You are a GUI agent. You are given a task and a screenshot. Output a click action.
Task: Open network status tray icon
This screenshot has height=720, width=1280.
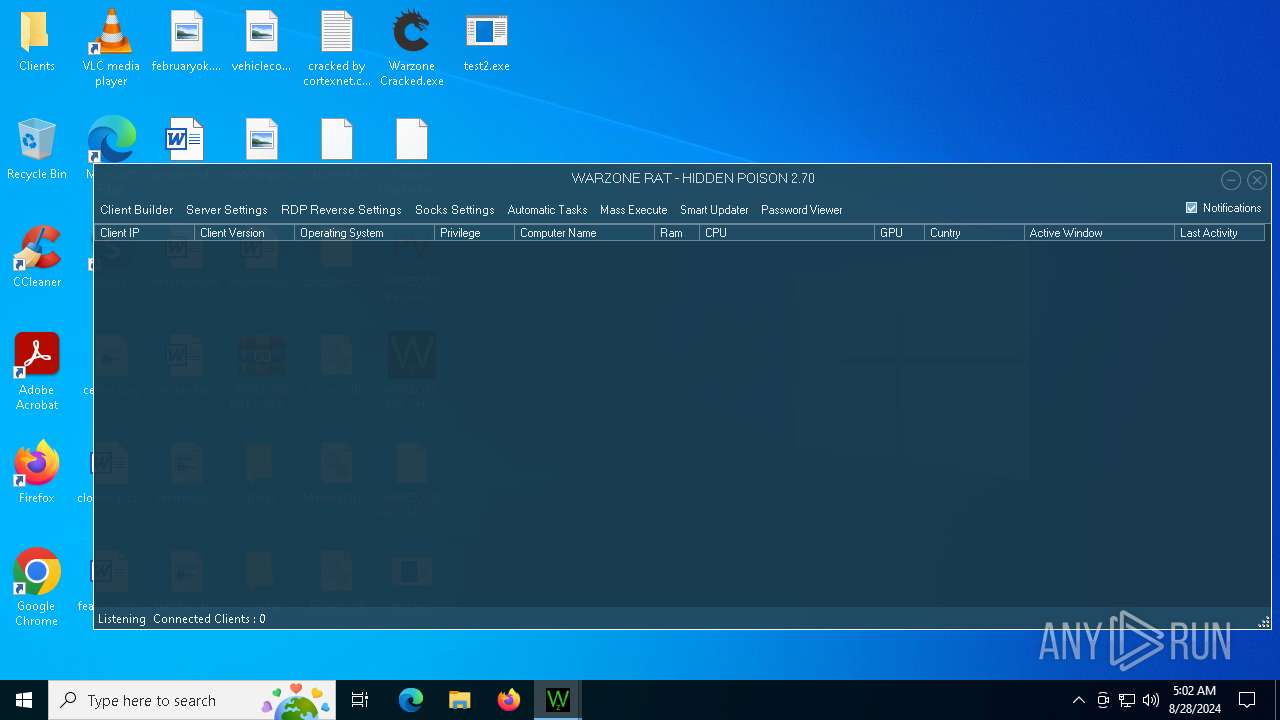[1127, 700]
